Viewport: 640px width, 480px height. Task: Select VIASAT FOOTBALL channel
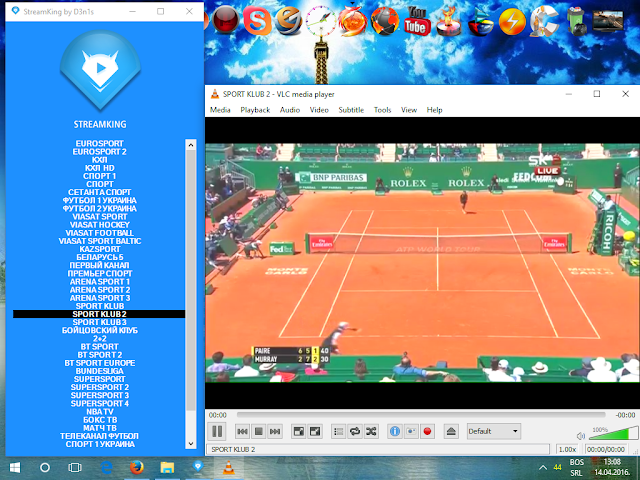click(x=99, y=233)
